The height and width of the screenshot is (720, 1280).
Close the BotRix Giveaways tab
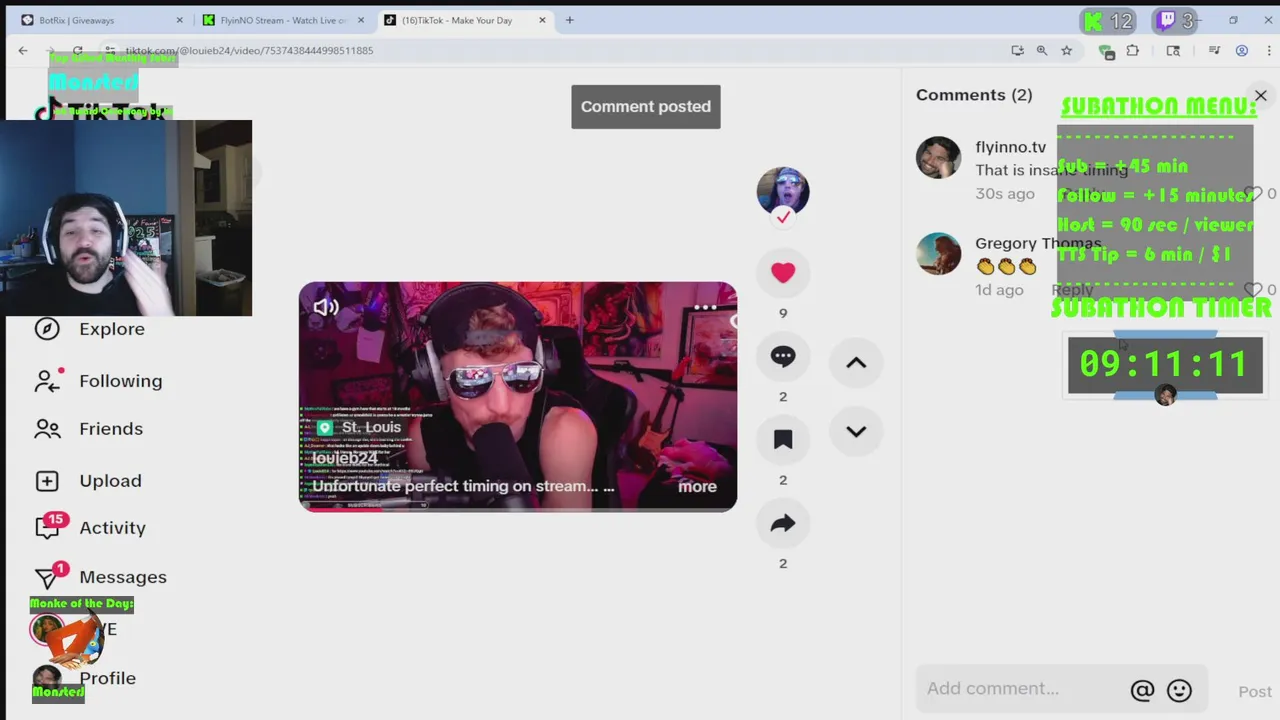[180, 20]
